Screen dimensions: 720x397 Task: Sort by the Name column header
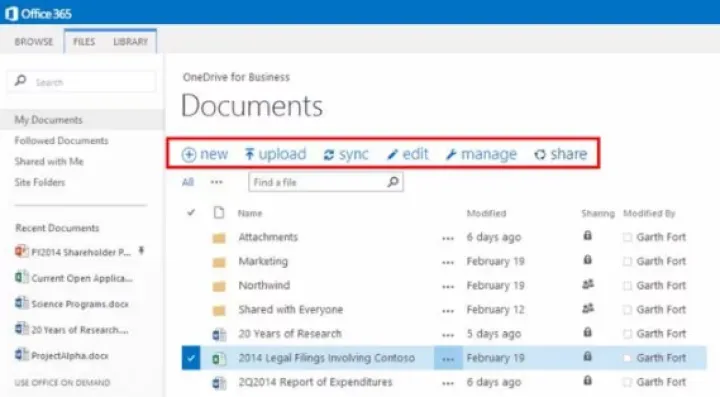250,213
